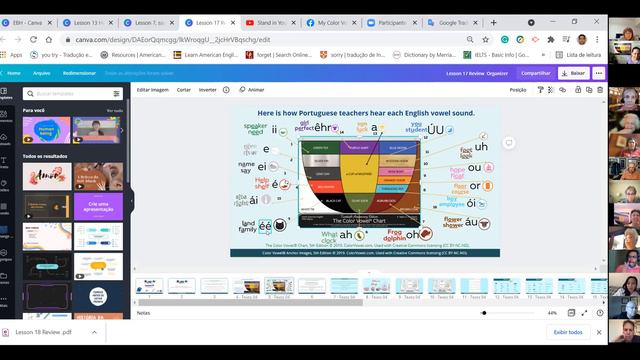
Task: Open the Arquivo menu
Action: pos(42,73)
